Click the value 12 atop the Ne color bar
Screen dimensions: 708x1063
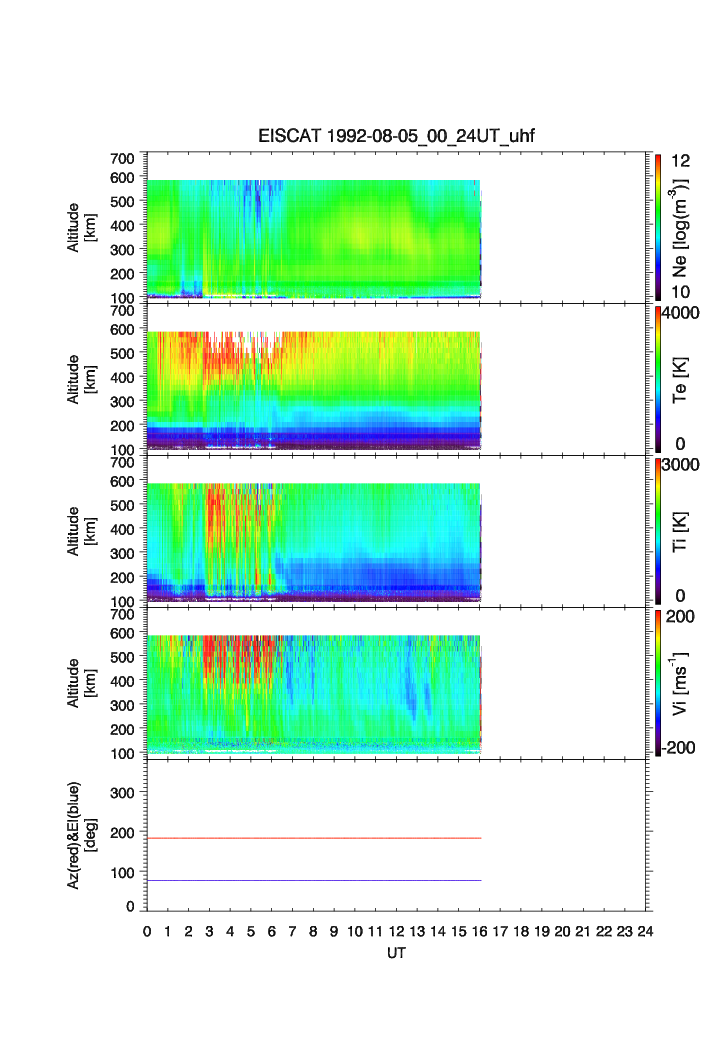pos(680,161)
